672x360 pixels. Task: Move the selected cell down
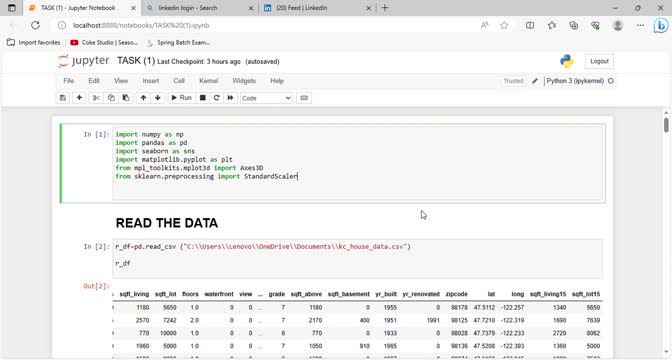[x=158, y=98]
